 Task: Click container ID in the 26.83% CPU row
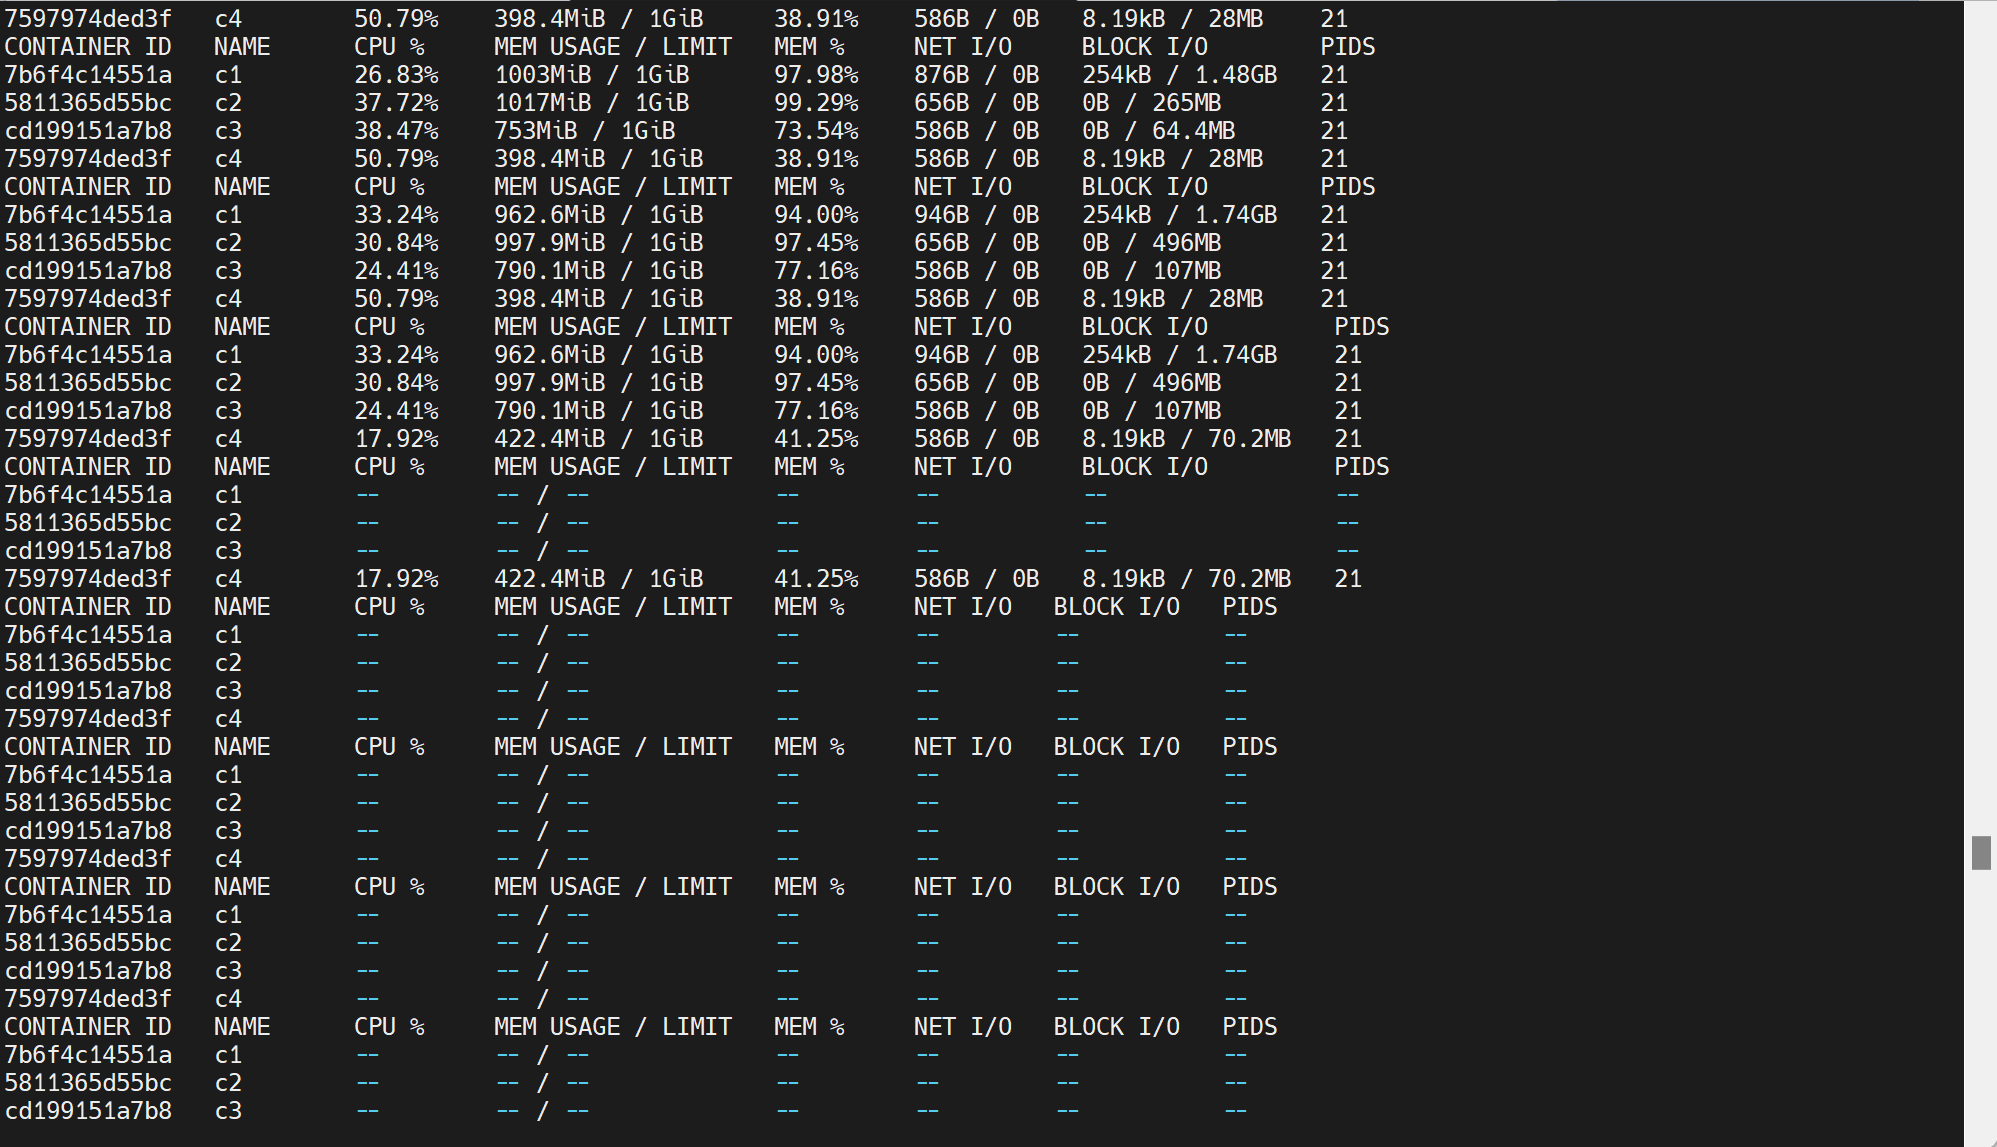[88, 75]
